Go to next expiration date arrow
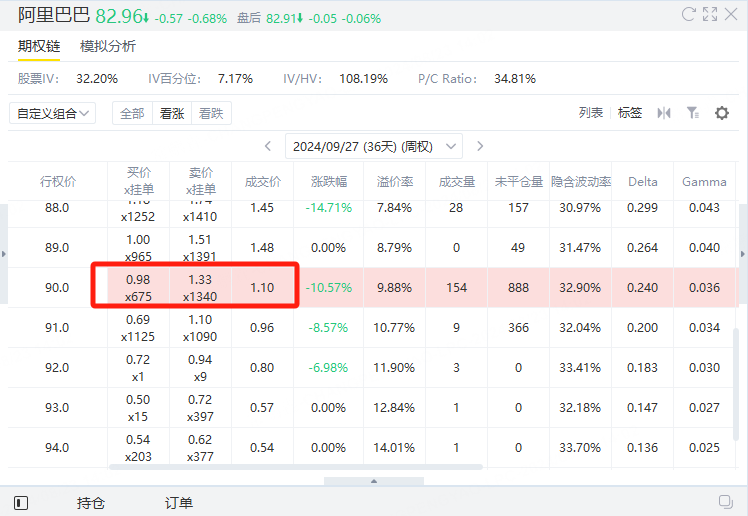The image size is (748, 516). click(x=480, y=146)
